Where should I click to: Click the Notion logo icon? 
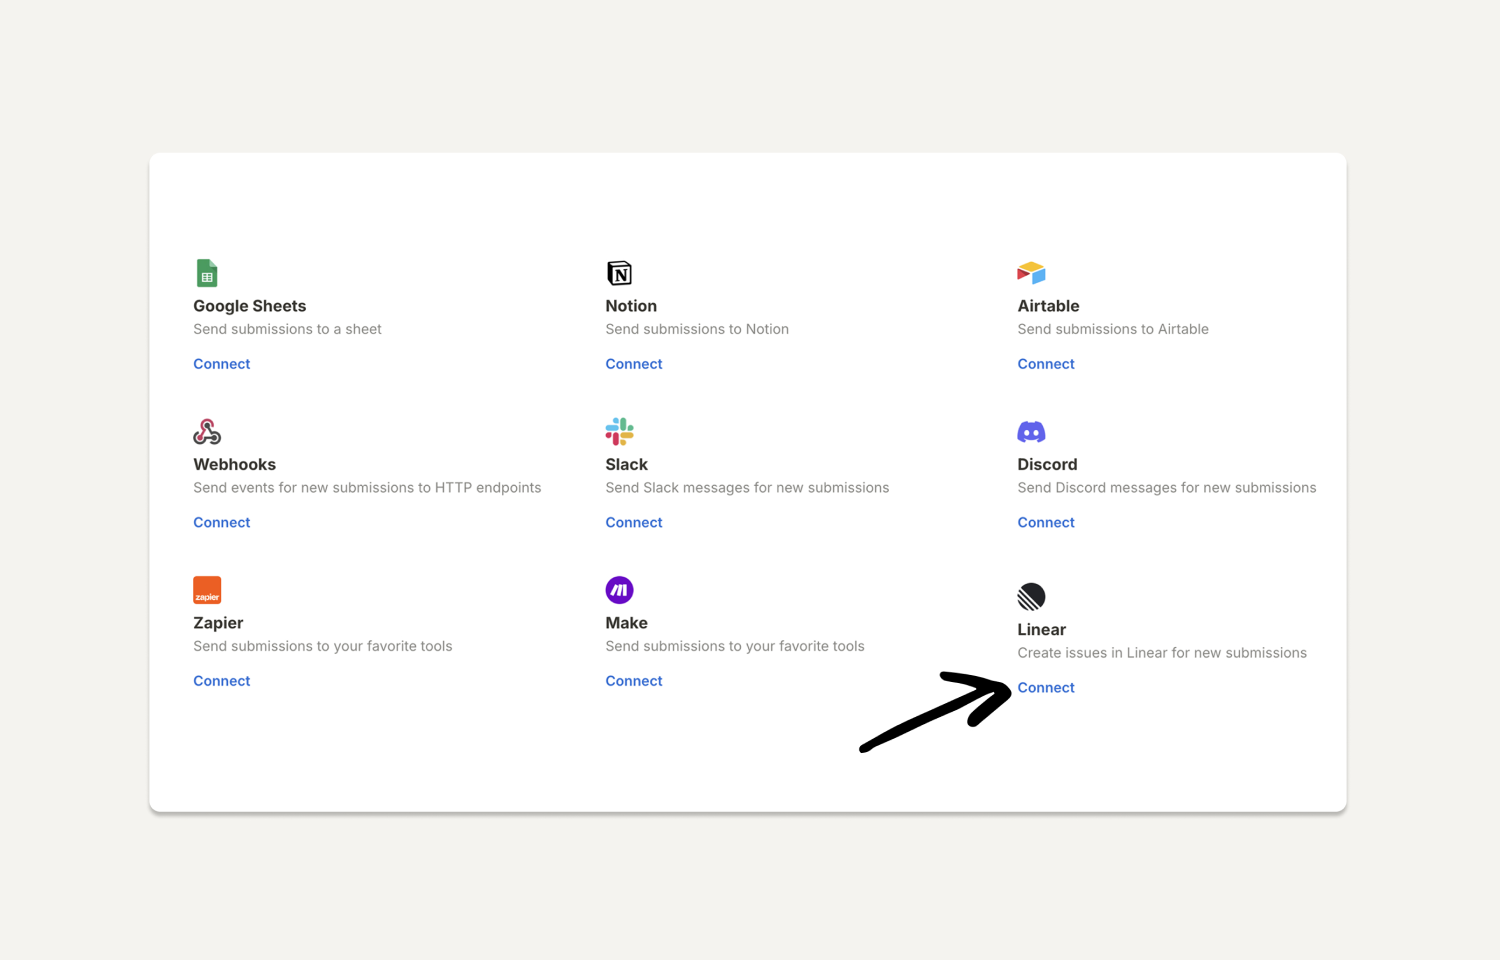click(619, 273)
